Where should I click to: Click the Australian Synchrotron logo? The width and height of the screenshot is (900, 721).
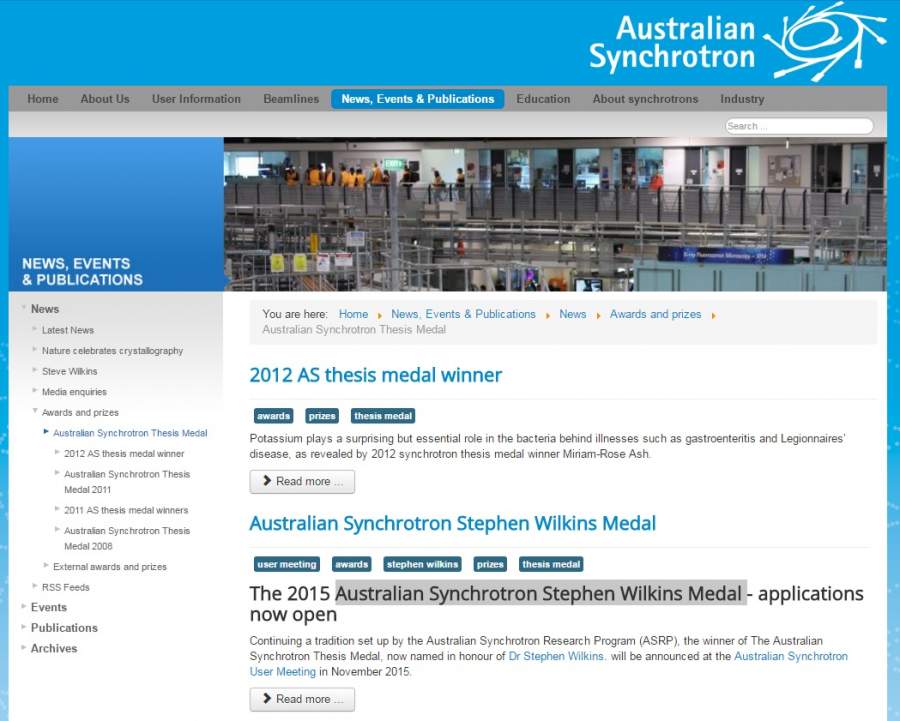[x=738, y=42]
